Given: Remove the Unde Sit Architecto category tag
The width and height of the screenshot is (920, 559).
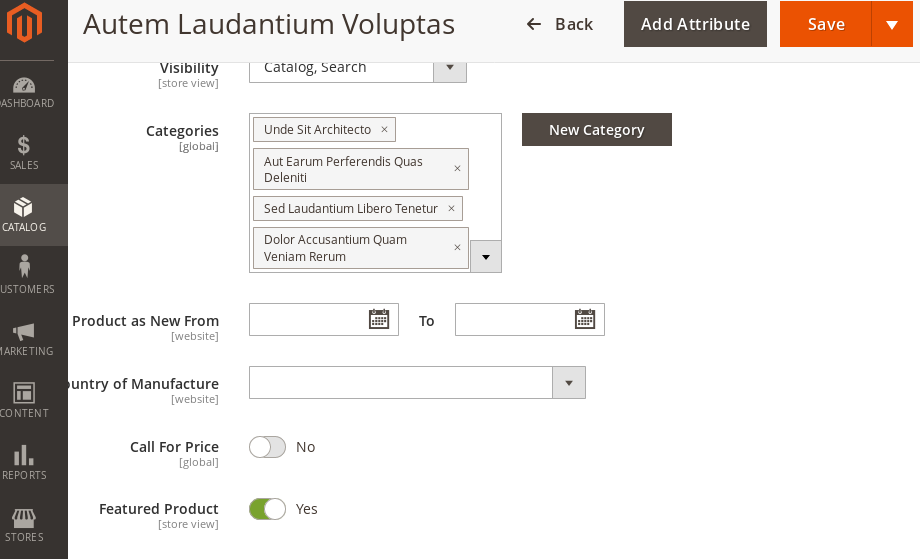Looking at the screenshot, I should pyautogui.click(x=384, y=130).
